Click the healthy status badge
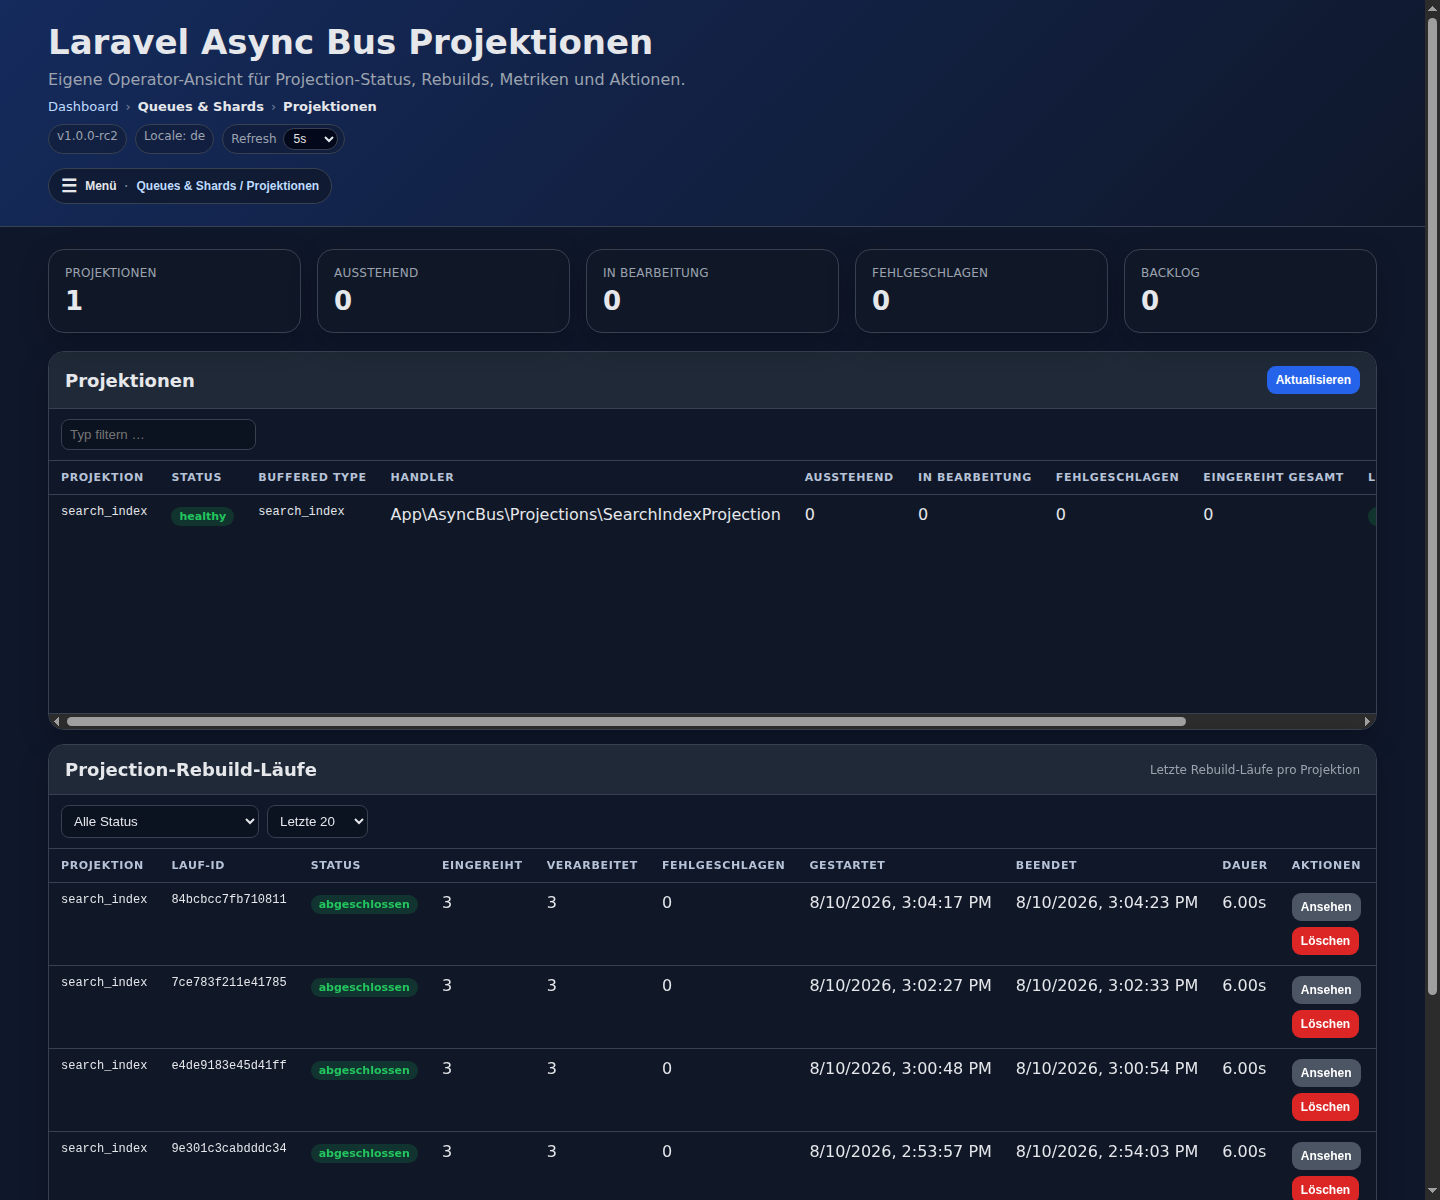Screen dimensions: 1440x1200 click(203, 516)
